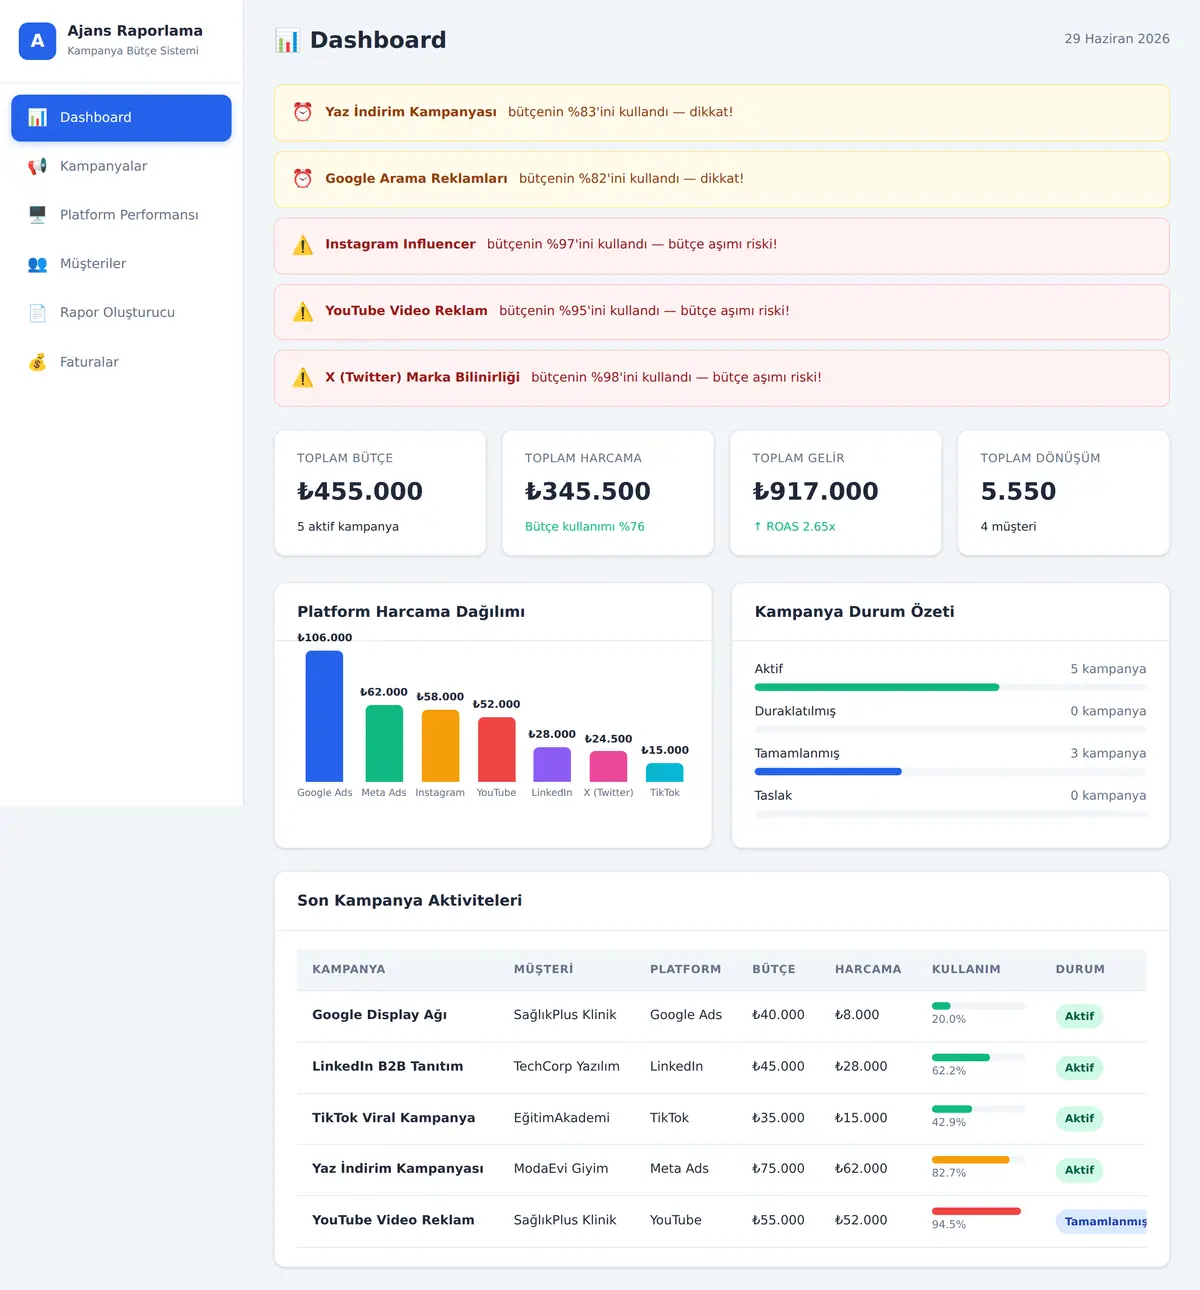
Task: Click the 94.5% red usage bar
Action: (976, 1211)
